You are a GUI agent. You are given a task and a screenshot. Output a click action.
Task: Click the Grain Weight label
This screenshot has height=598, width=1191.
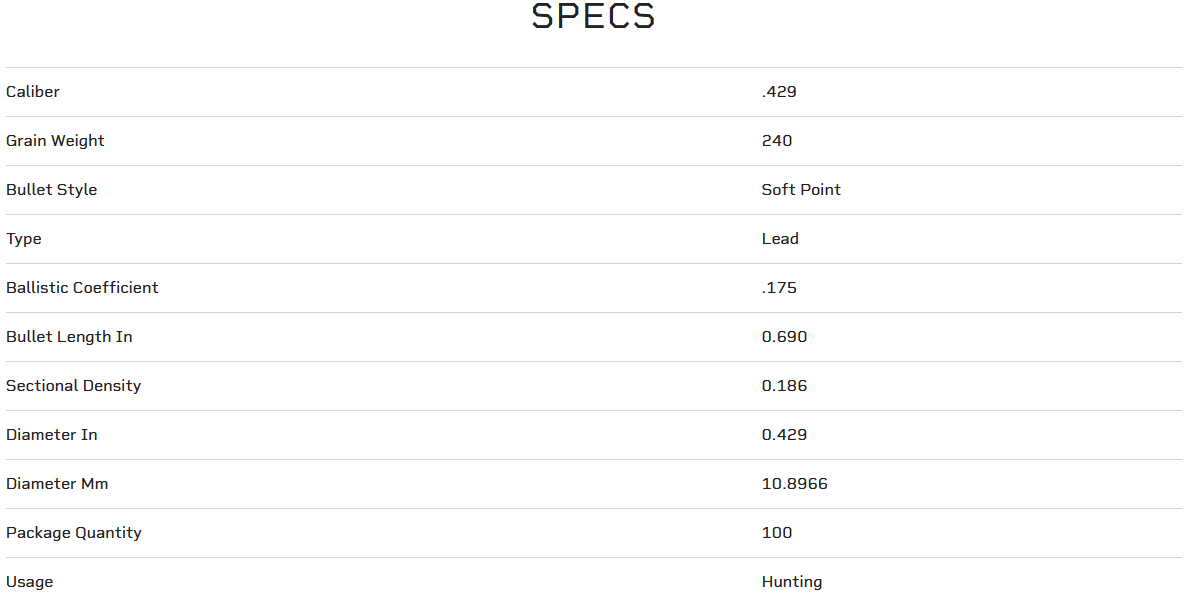(x=55, y=141)
